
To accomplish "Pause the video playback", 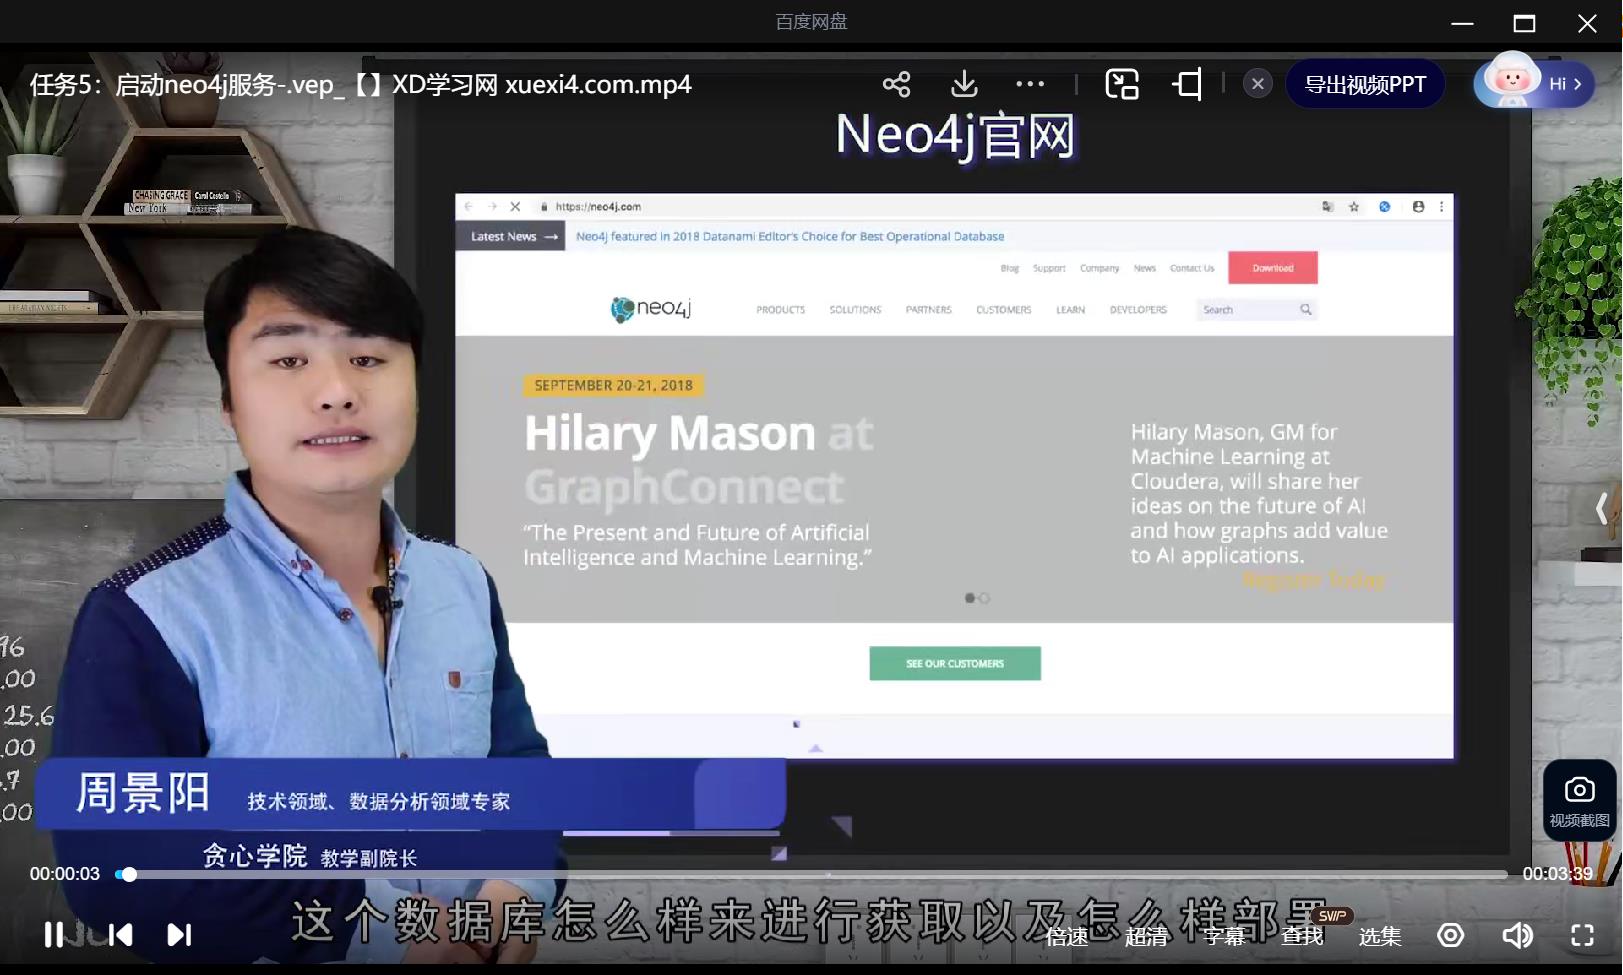I will pos(54,934).
